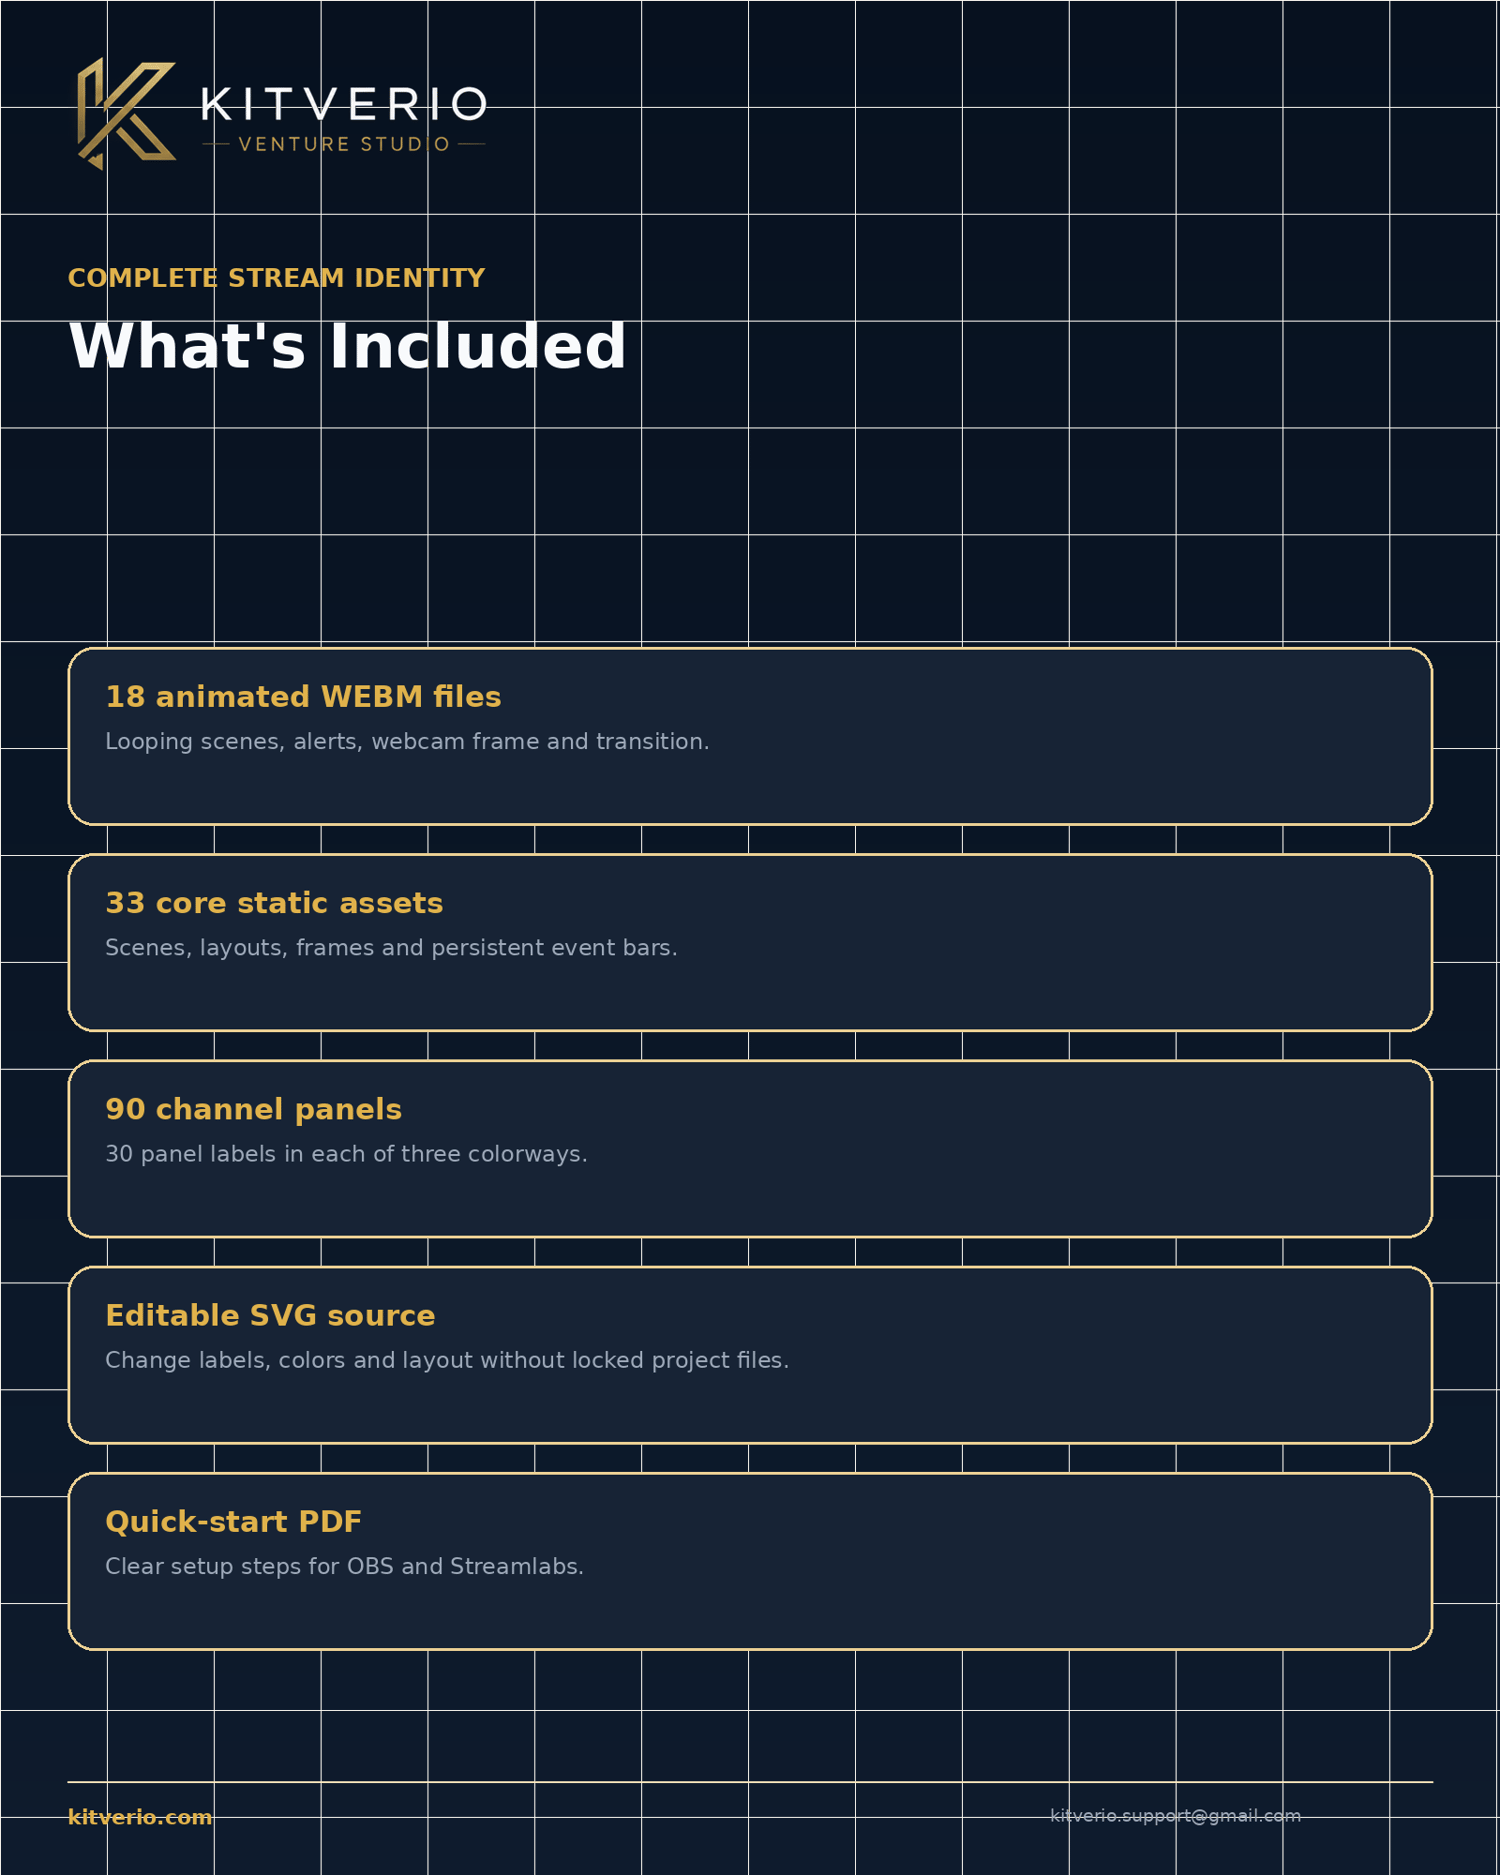Click the gold K logo icon
Image resolution: width=1500 pixels, height=1875 pixels.
tap(127, 113)
